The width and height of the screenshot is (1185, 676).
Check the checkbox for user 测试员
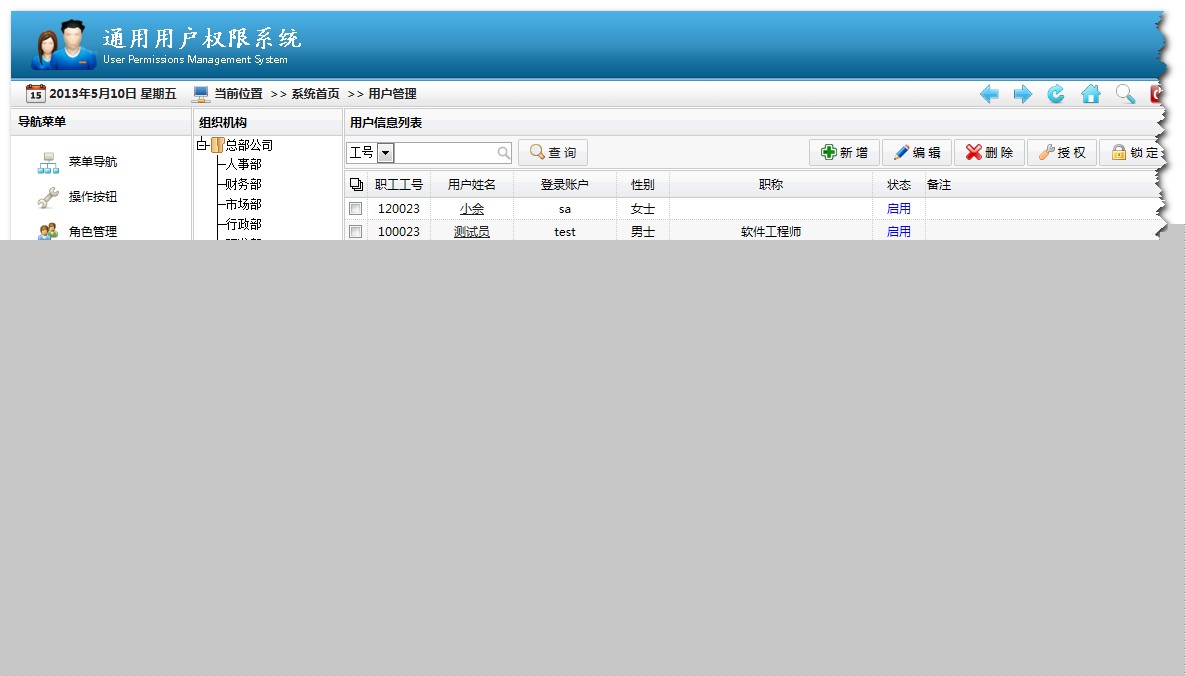point(355,231)
